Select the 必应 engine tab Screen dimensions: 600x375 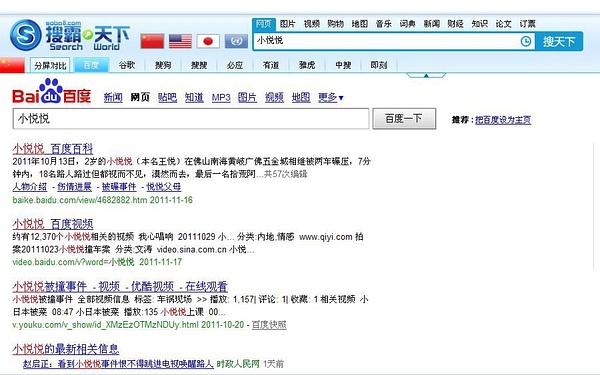(x=235, y=65)
